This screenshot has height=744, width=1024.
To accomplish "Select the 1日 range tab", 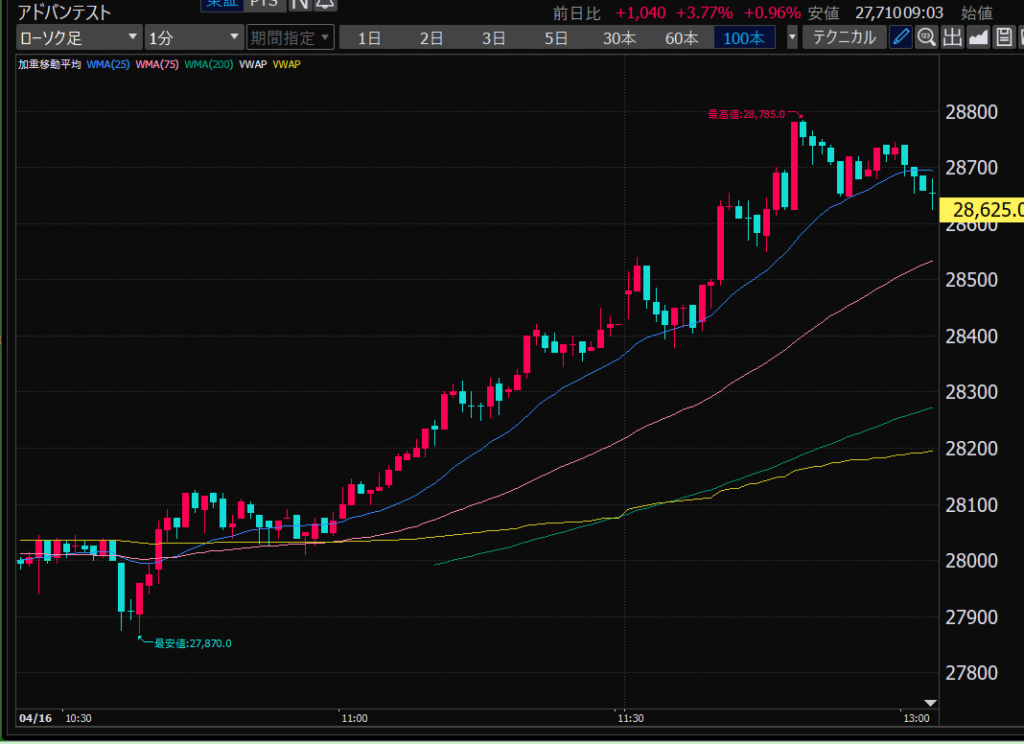I will click(x=370, y=38).
